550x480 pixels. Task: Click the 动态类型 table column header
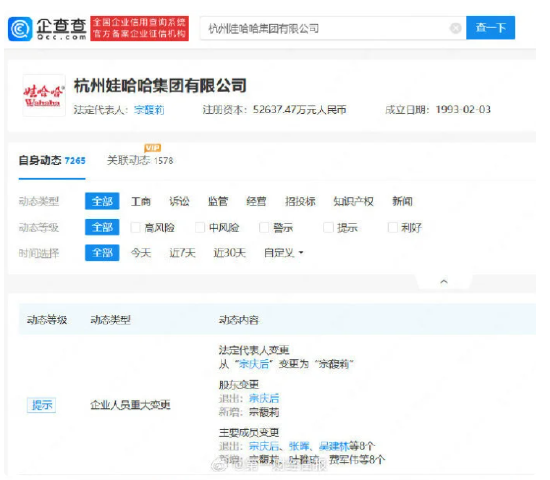pos(110,320)
